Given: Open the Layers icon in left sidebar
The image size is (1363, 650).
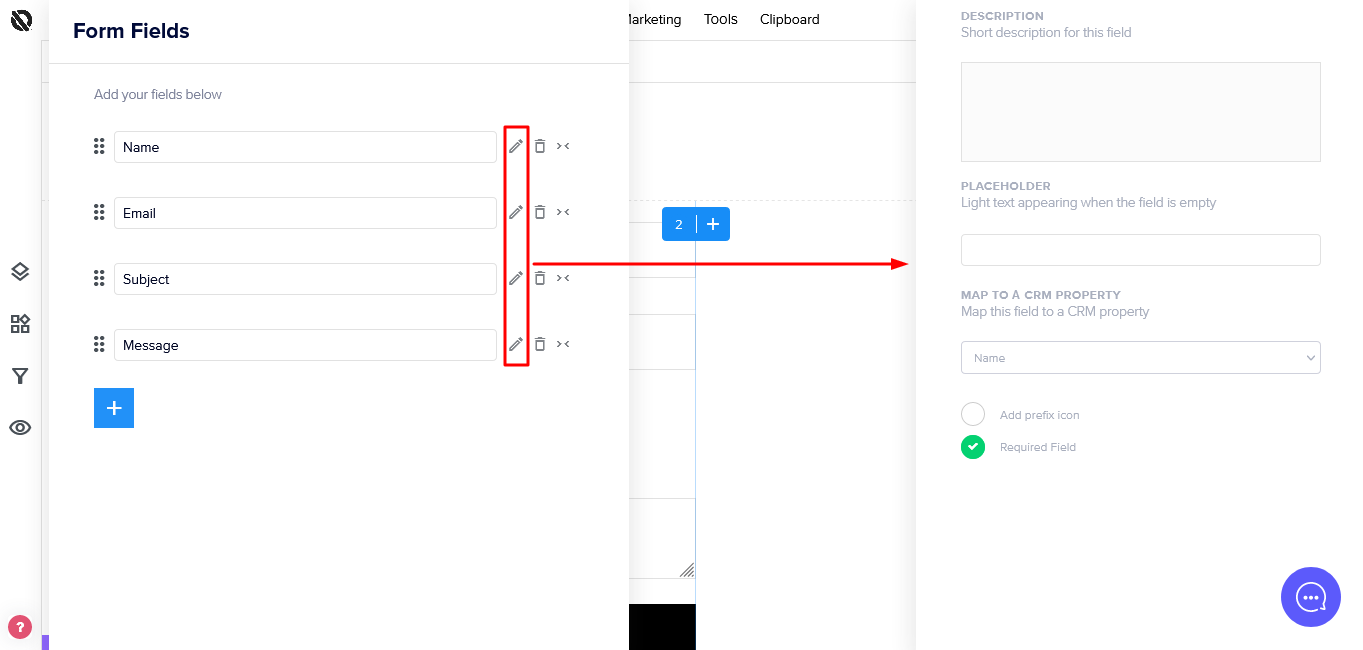Looking at the screenshot, I should coord(20,272).
